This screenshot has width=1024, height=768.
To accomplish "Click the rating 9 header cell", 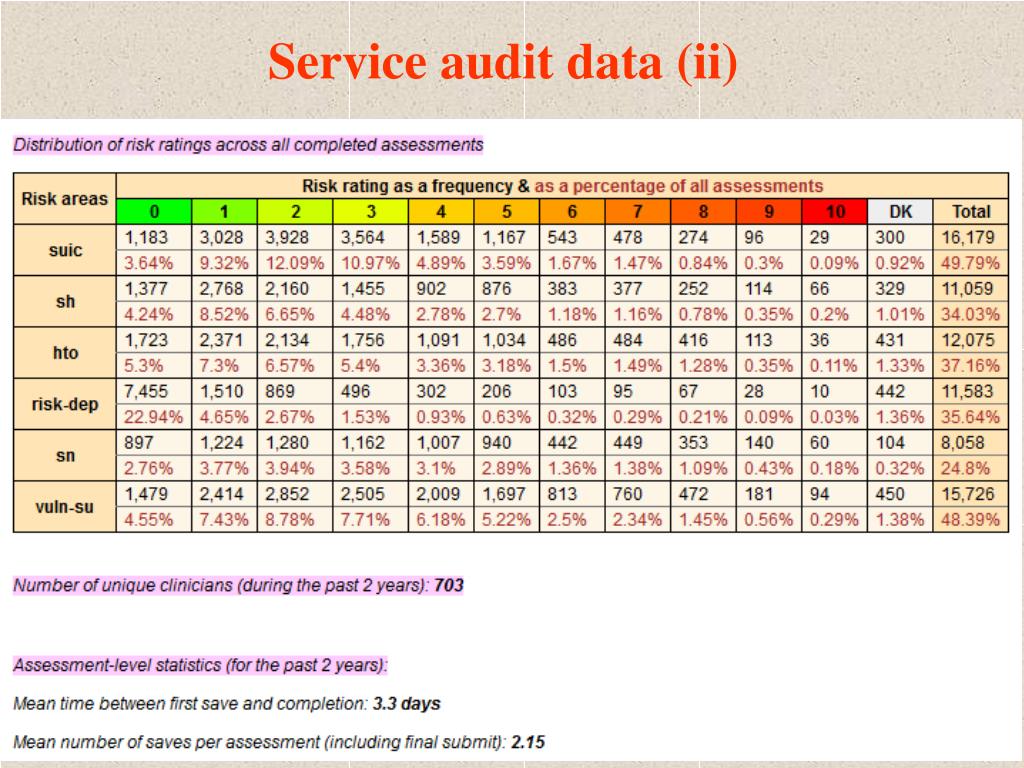I will pyautogui.click(x=769, y=212).
